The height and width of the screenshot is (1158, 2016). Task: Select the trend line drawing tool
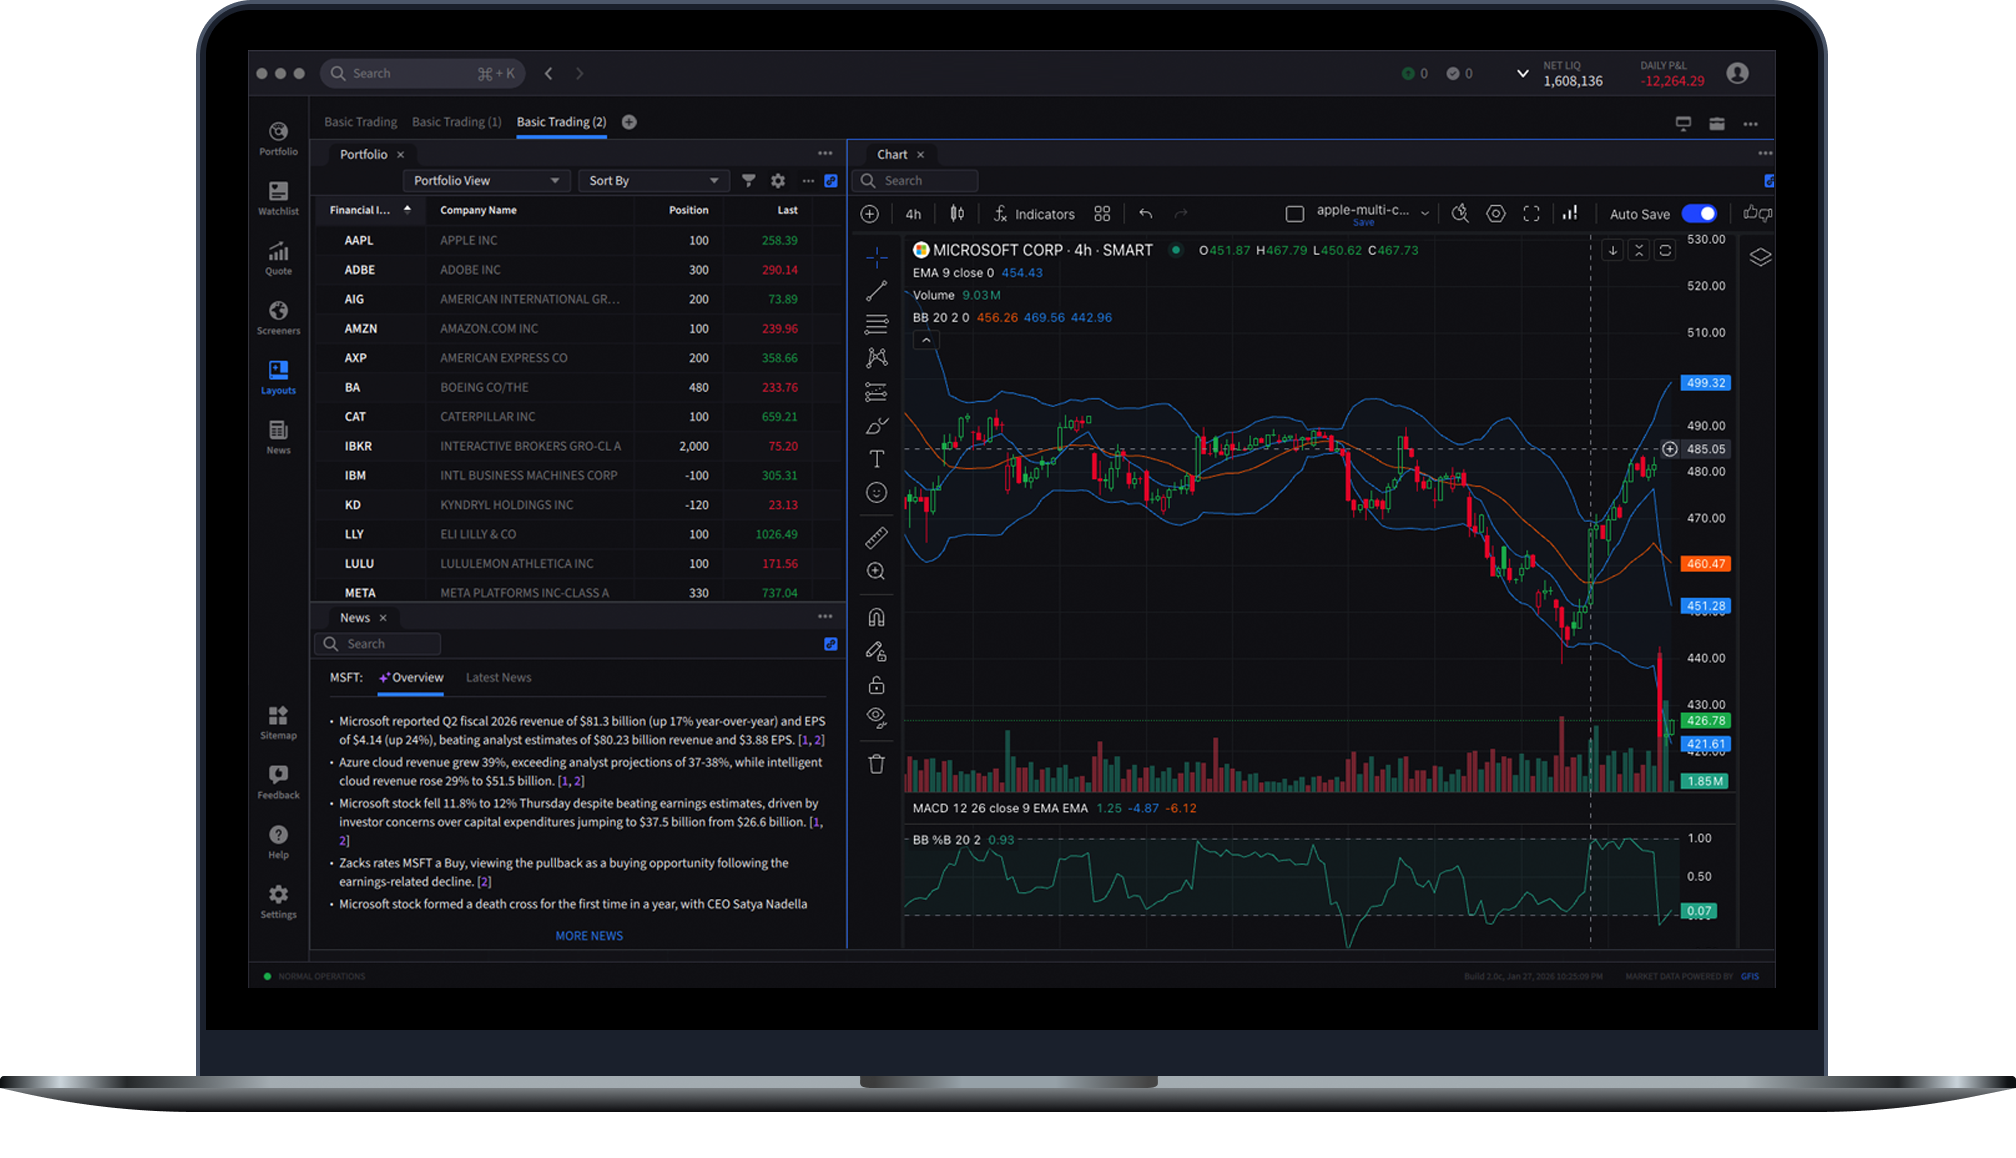coord(877,291)
